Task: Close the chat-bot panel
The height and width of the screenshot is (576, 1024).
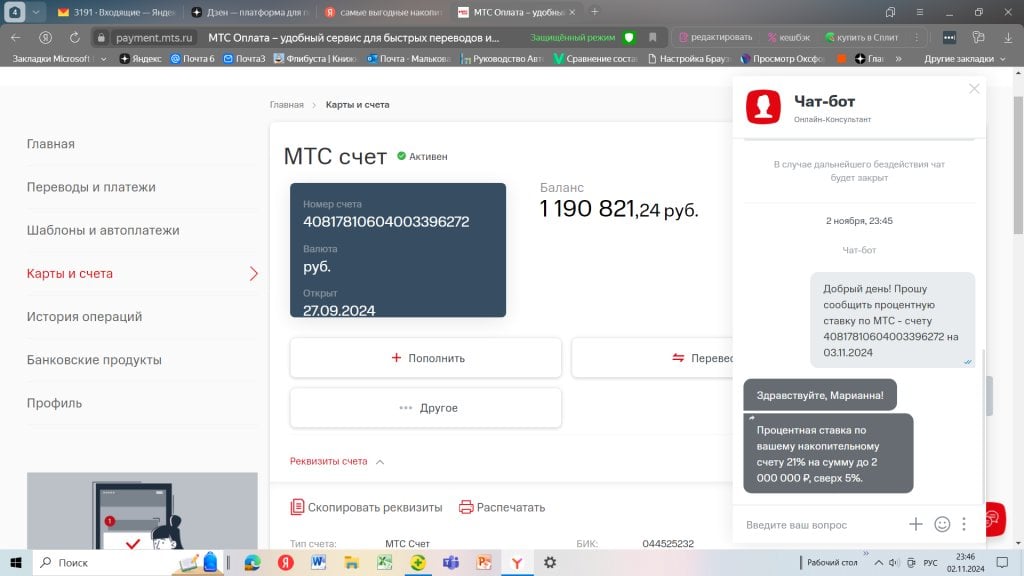Action: 974,88
